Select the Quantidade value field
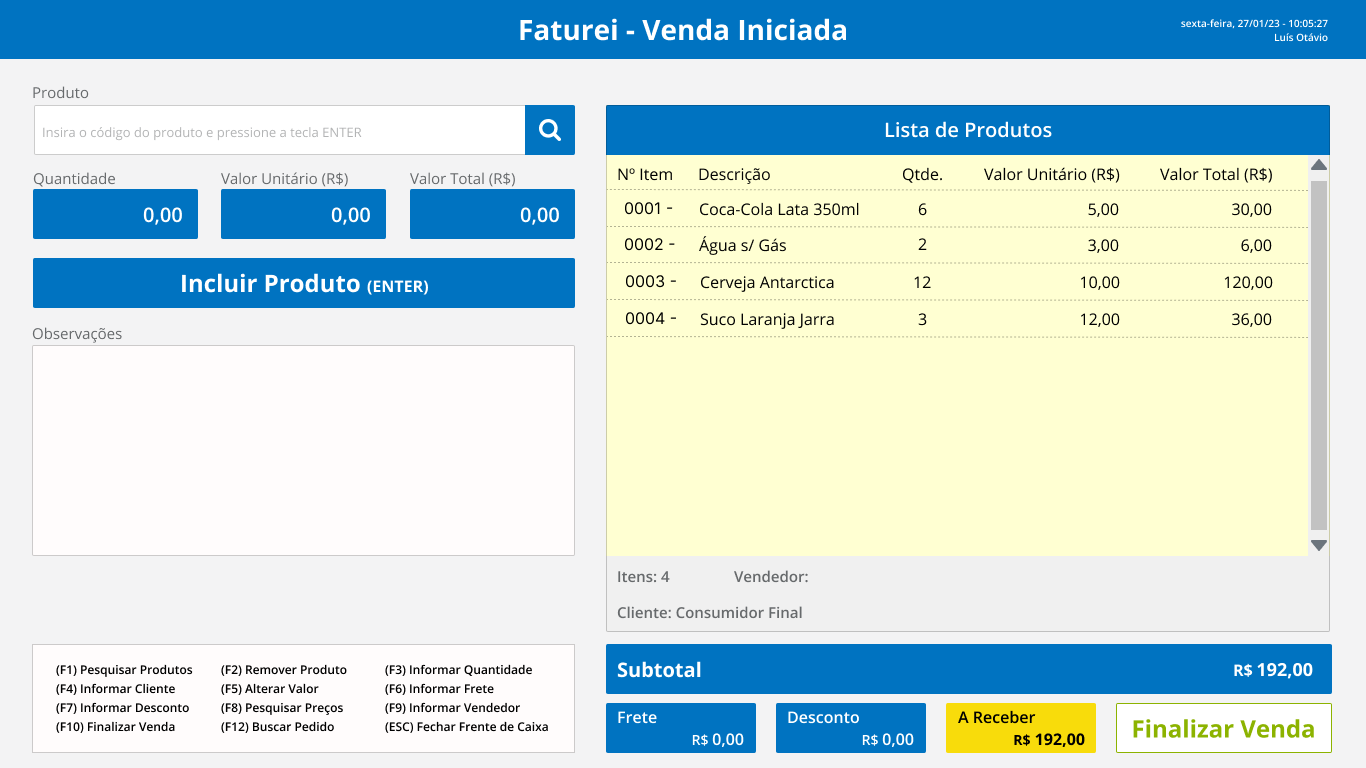Screen dimensions: 1366x768 point(115,215)
